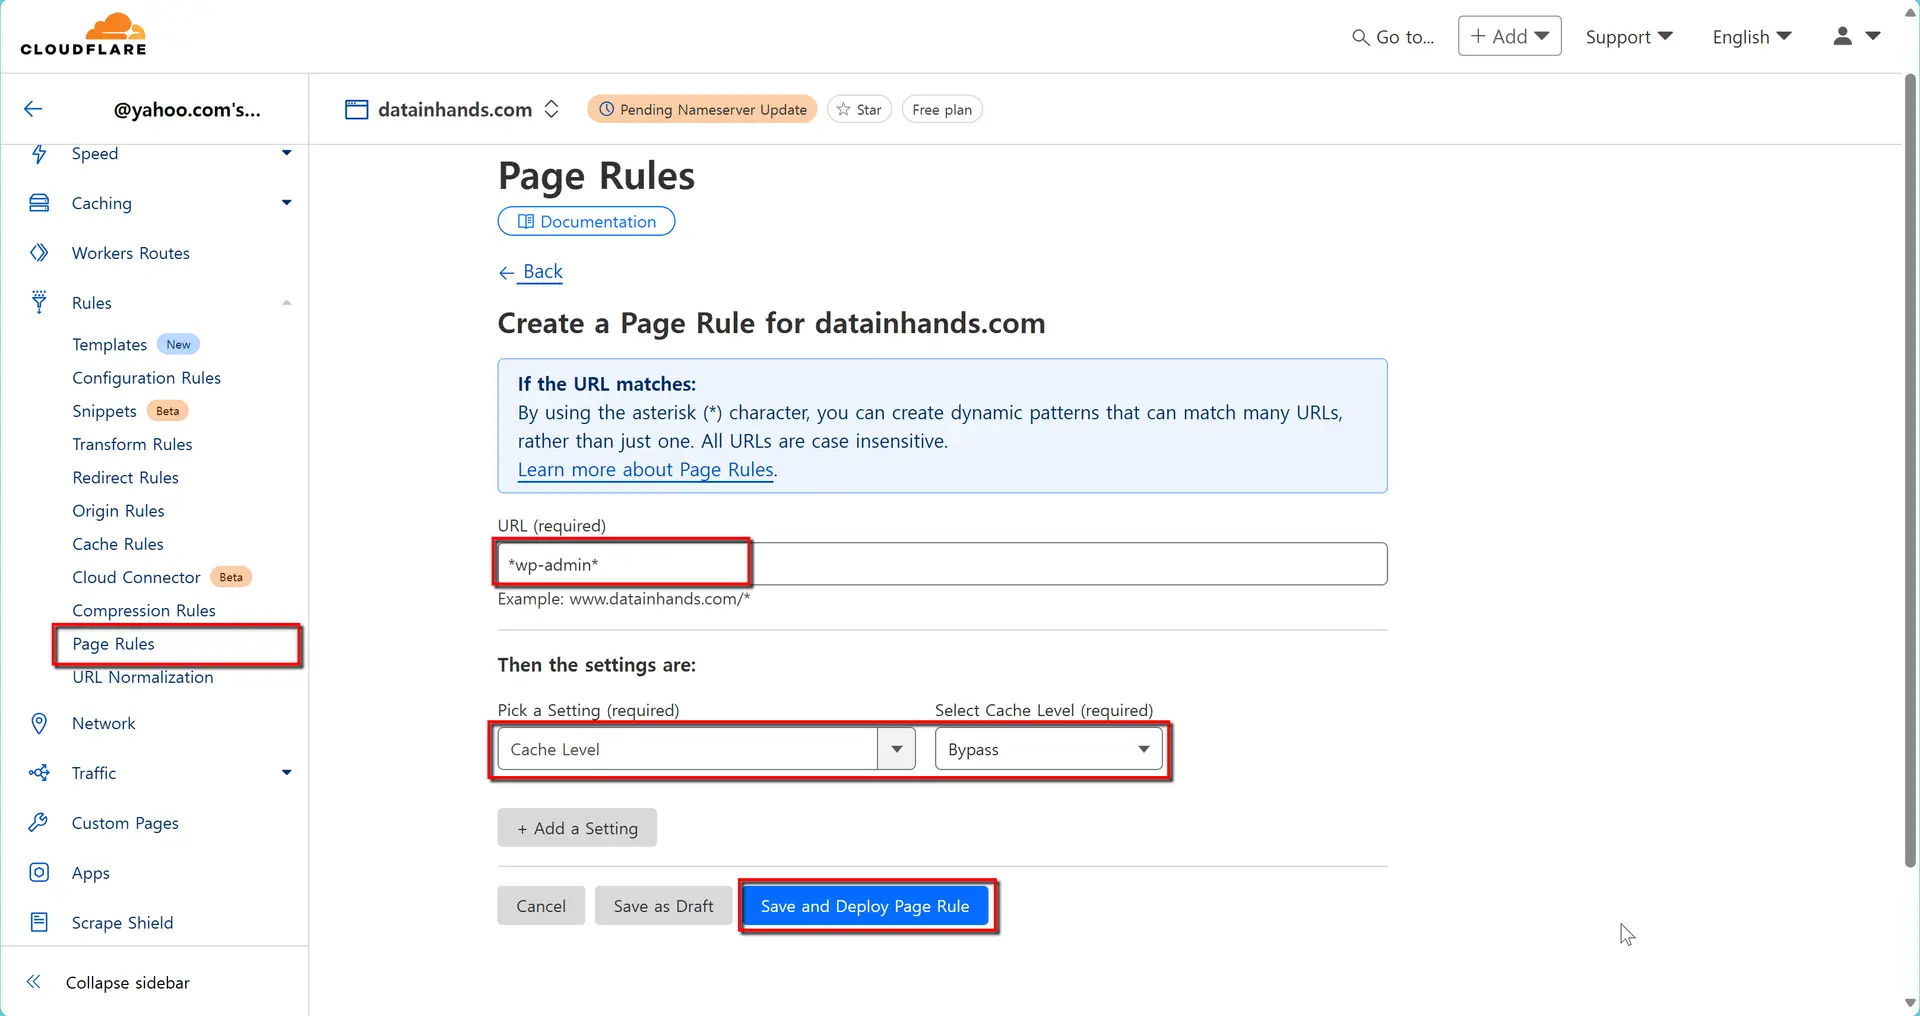Select the Speed lightning icon
The image size is (1920, 1016).
38,153
